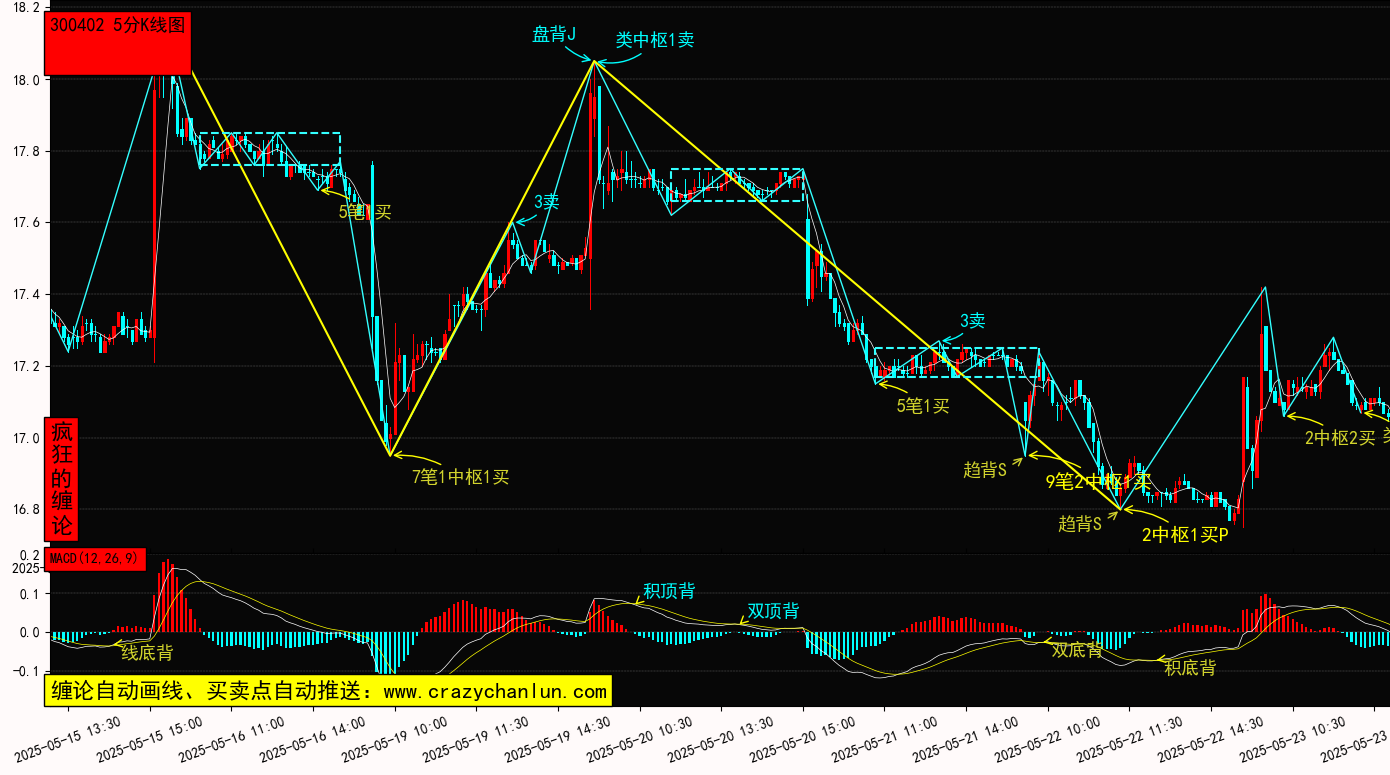Click the 趋背S label beside 9笔2中枢1买
This screenshot has width=1390, height=775.
pyautogui.click(x=985, y=470)
